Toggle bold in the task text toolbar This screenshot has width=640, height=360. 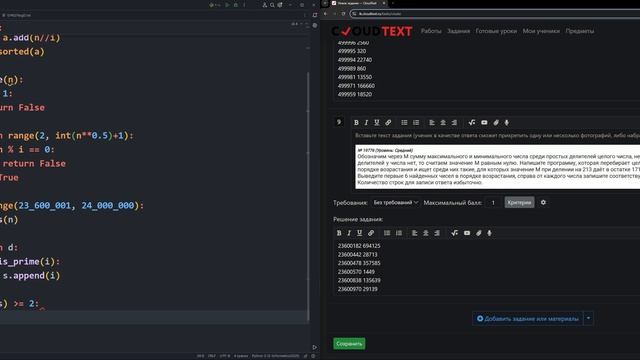click(356, 122)
